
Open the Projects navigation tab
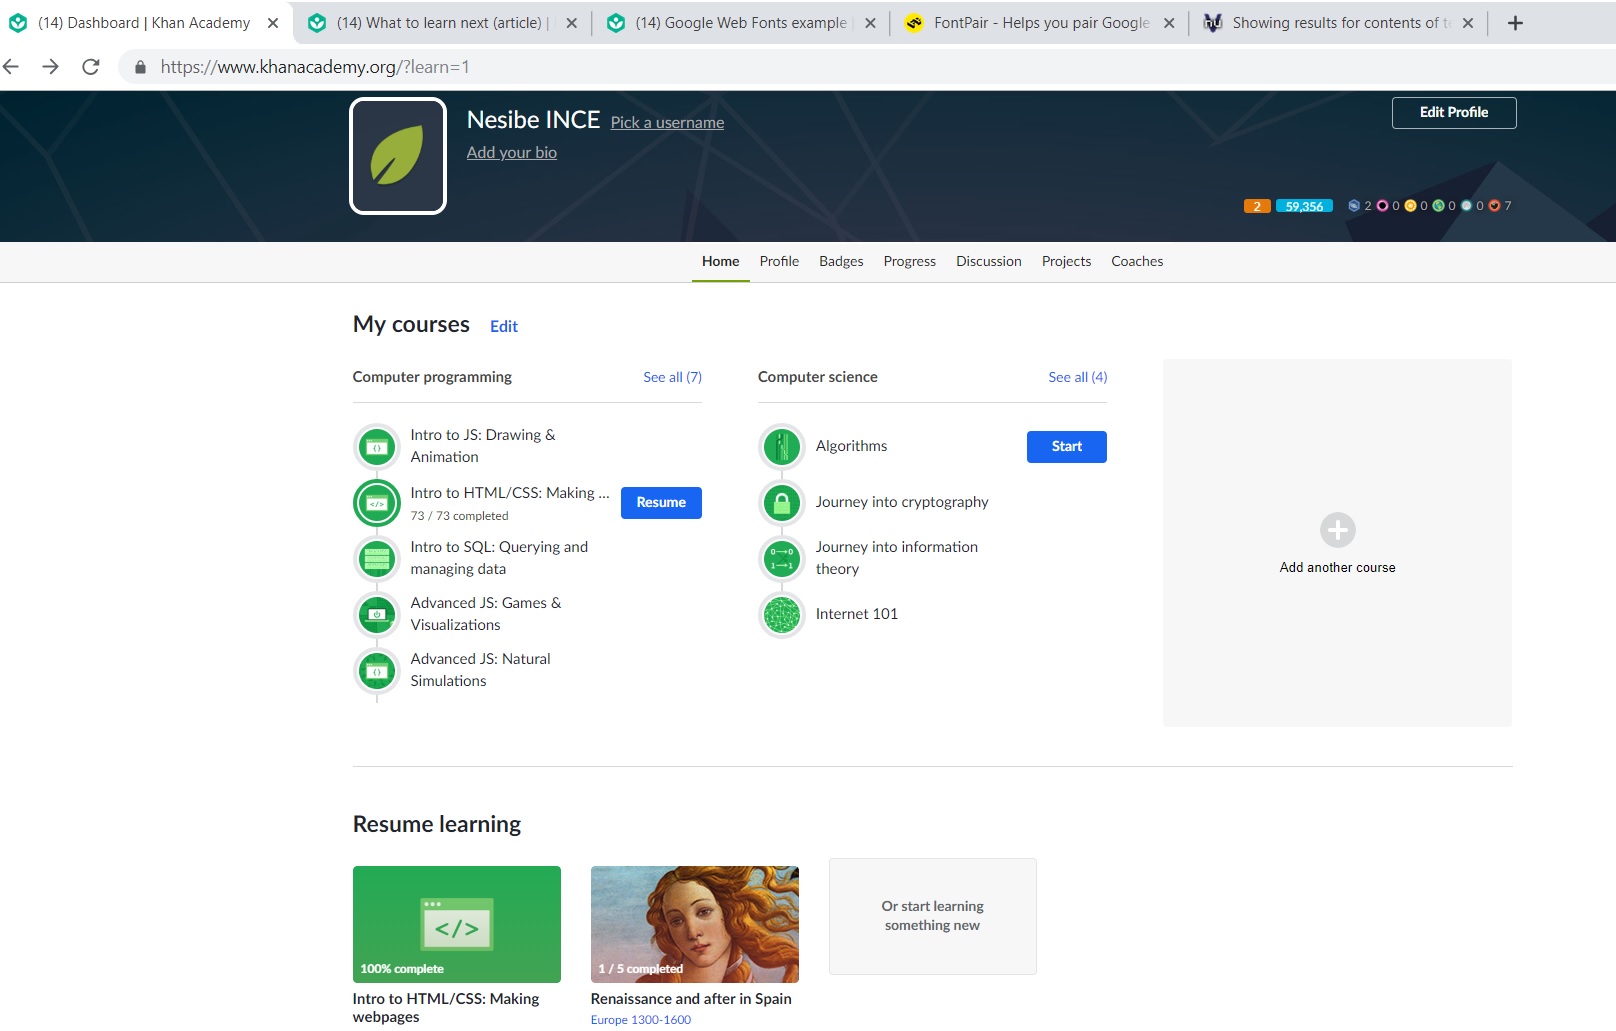1066,261
